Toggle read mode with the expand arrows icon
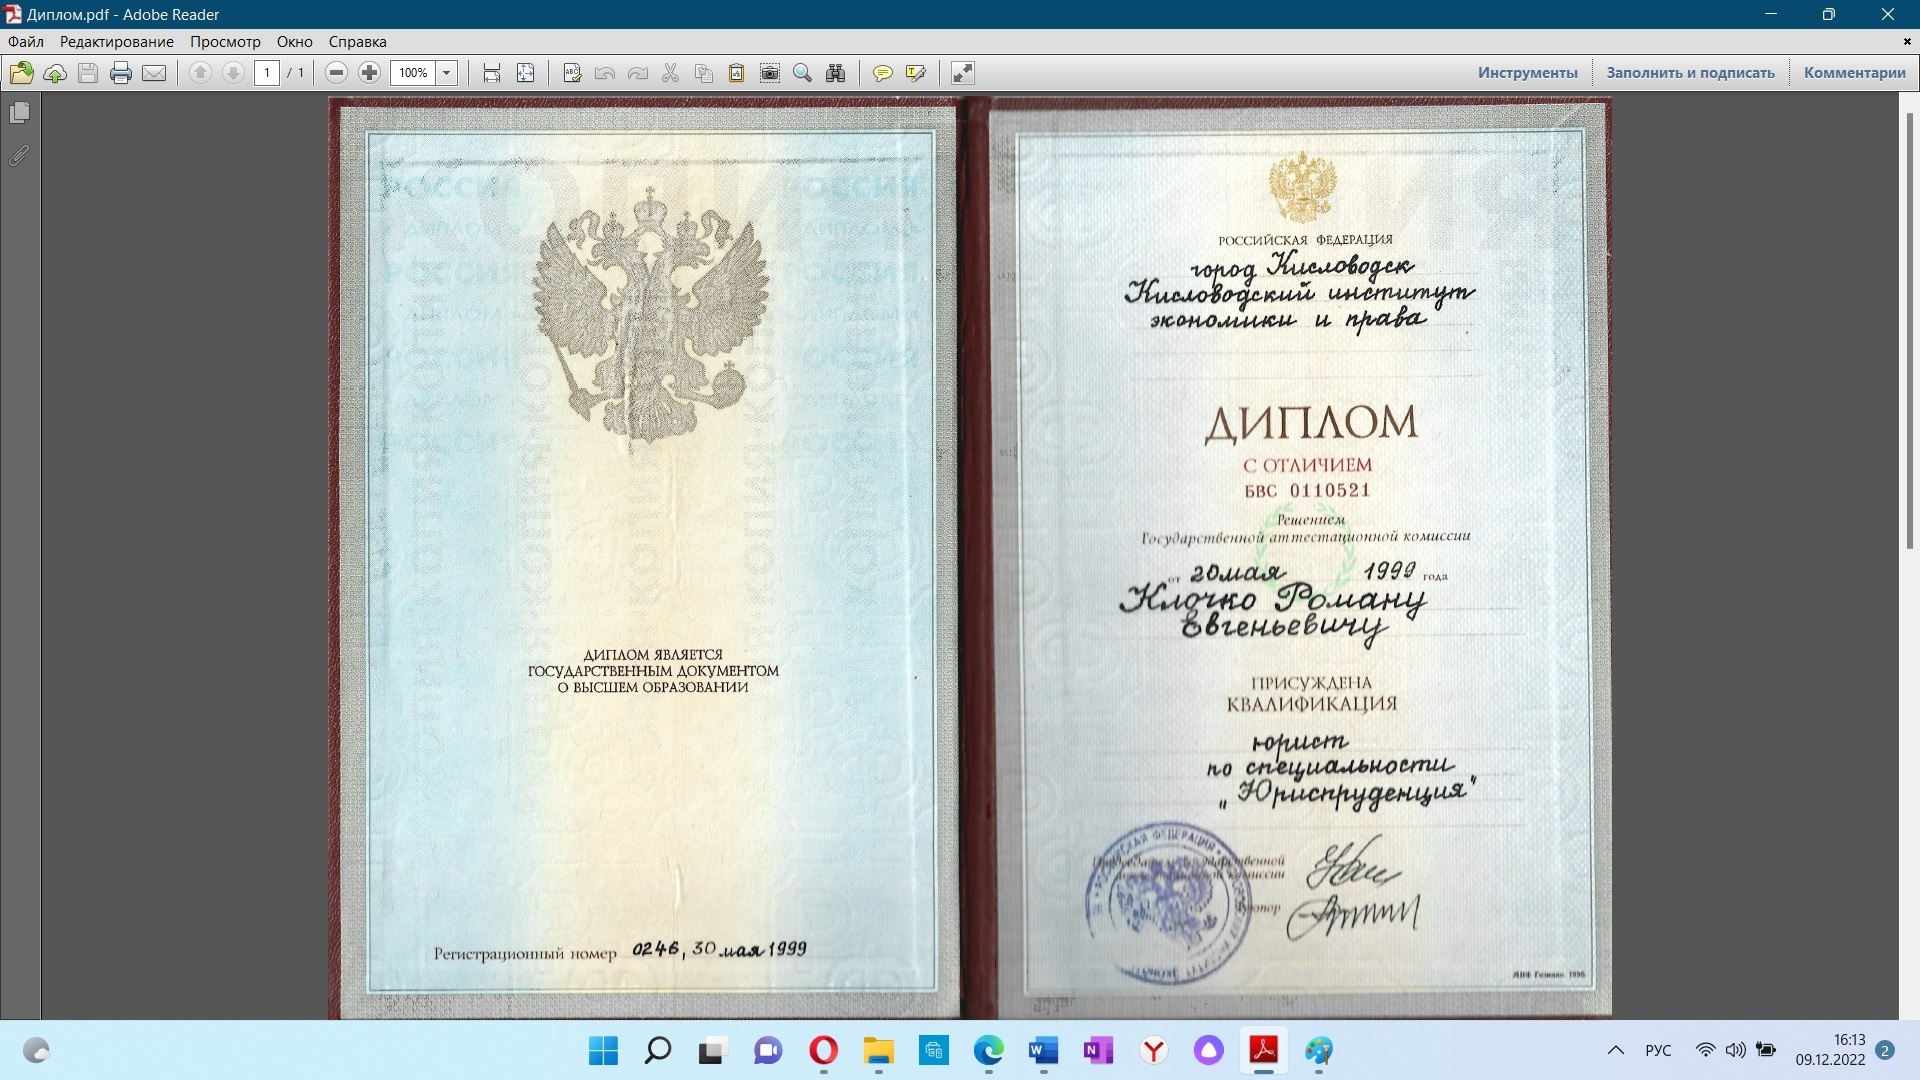Image resolution: width=1920 pixels, height=1080 pixels. pos(962,73)
